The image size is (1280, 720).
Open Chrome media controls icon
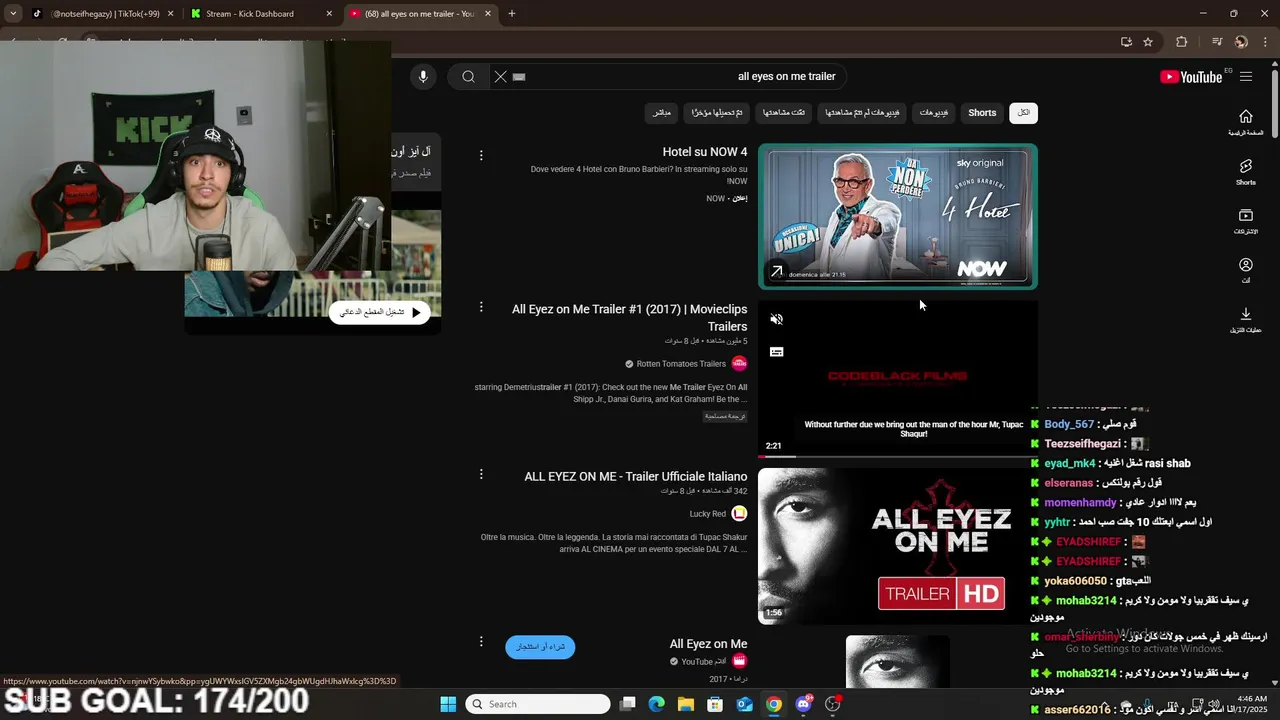click(1217, 42)
